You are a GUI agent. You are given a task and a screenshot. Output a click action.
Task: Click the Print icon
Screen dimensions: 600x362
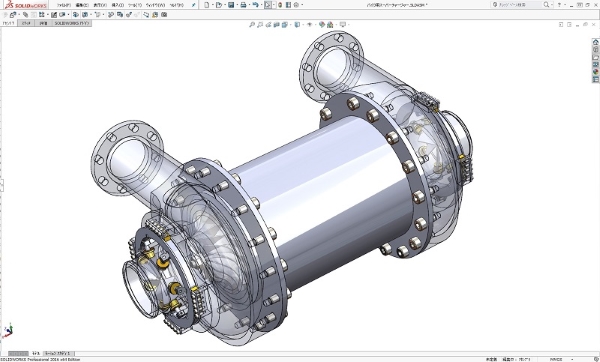[243, 5]
